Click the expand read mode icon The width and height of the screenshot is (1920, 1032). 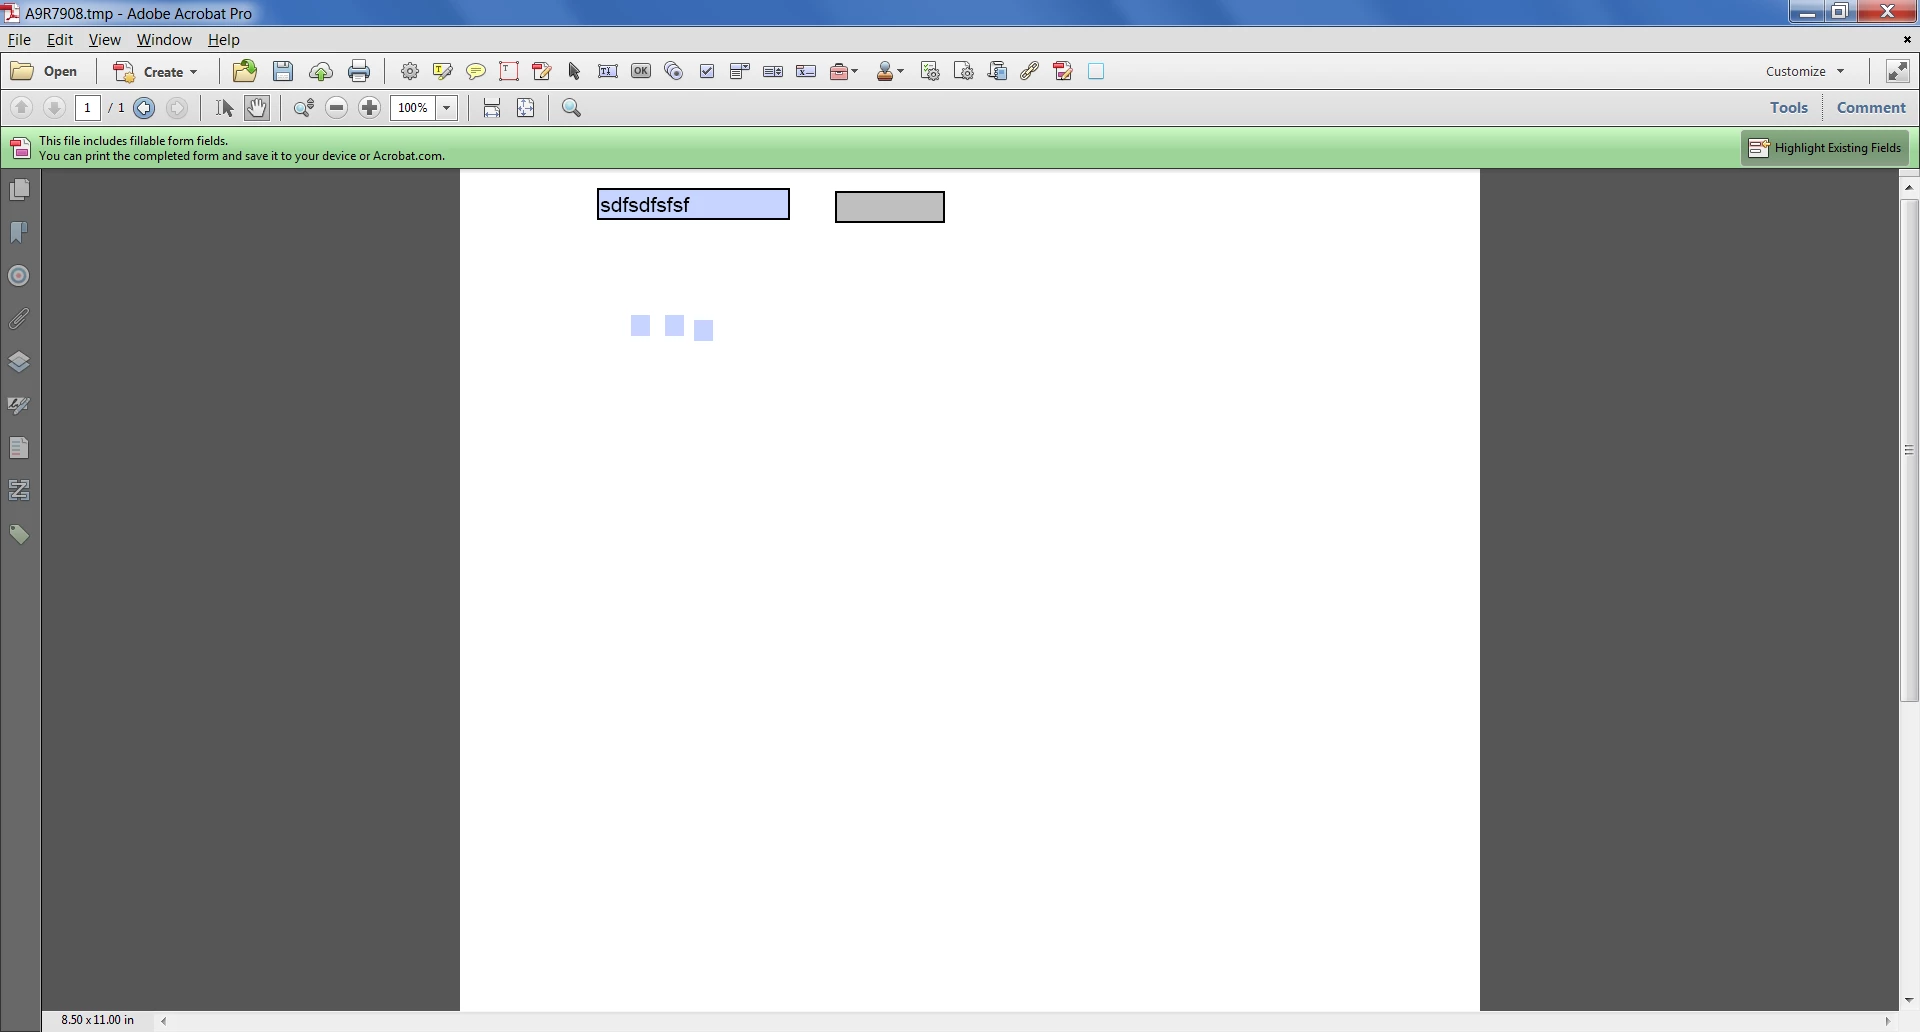[x=1897, y=71]
